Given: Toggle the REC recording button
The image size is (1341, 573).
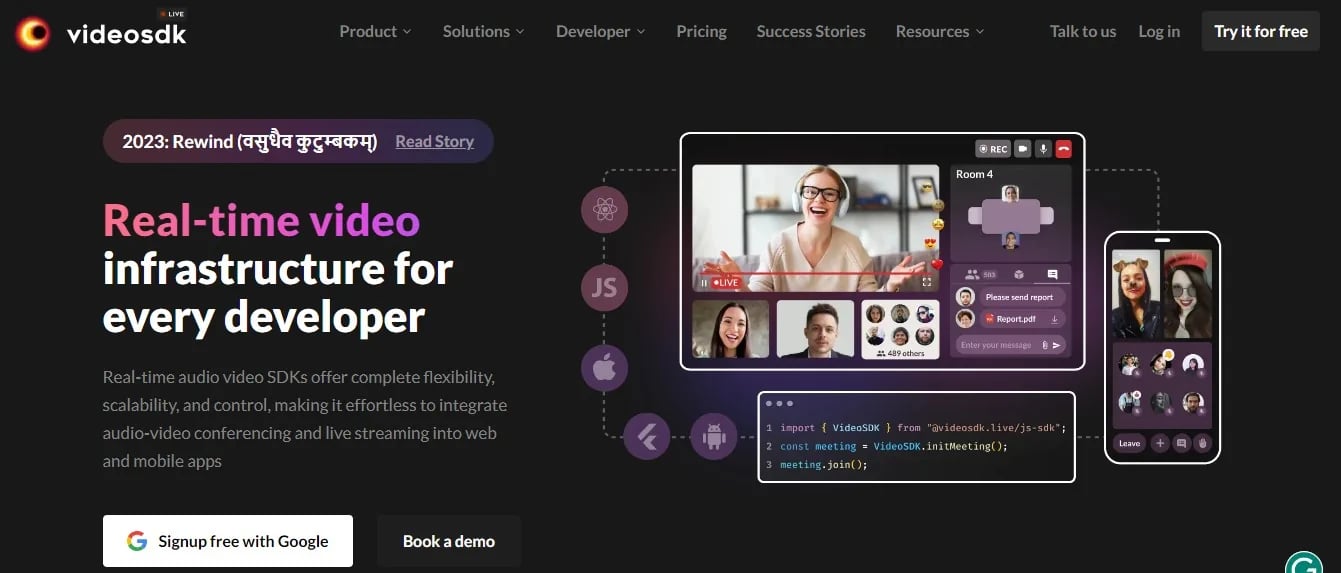Looking at the screenshot, I should (x=993, y=149).
